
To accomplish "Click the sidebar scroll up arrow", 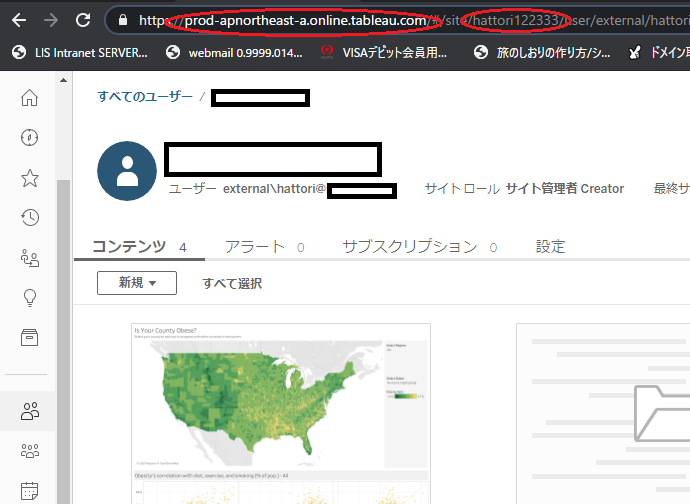I will tap(63, 80).
